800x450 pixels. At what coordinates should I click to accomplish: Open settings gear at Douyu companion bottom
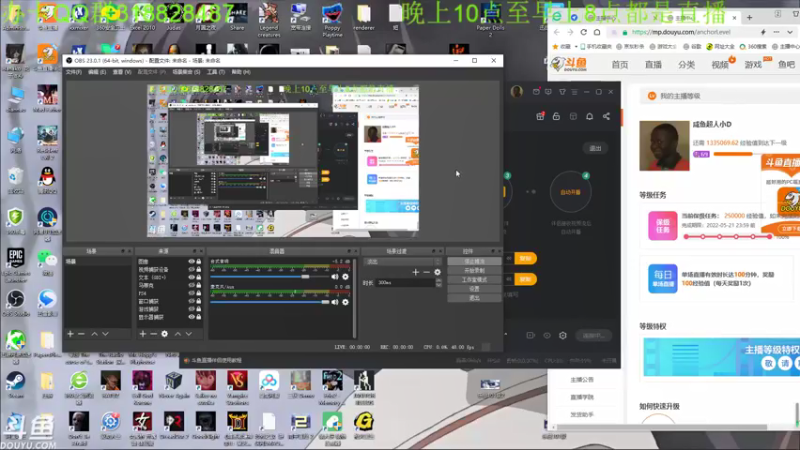tap(563, 335)
